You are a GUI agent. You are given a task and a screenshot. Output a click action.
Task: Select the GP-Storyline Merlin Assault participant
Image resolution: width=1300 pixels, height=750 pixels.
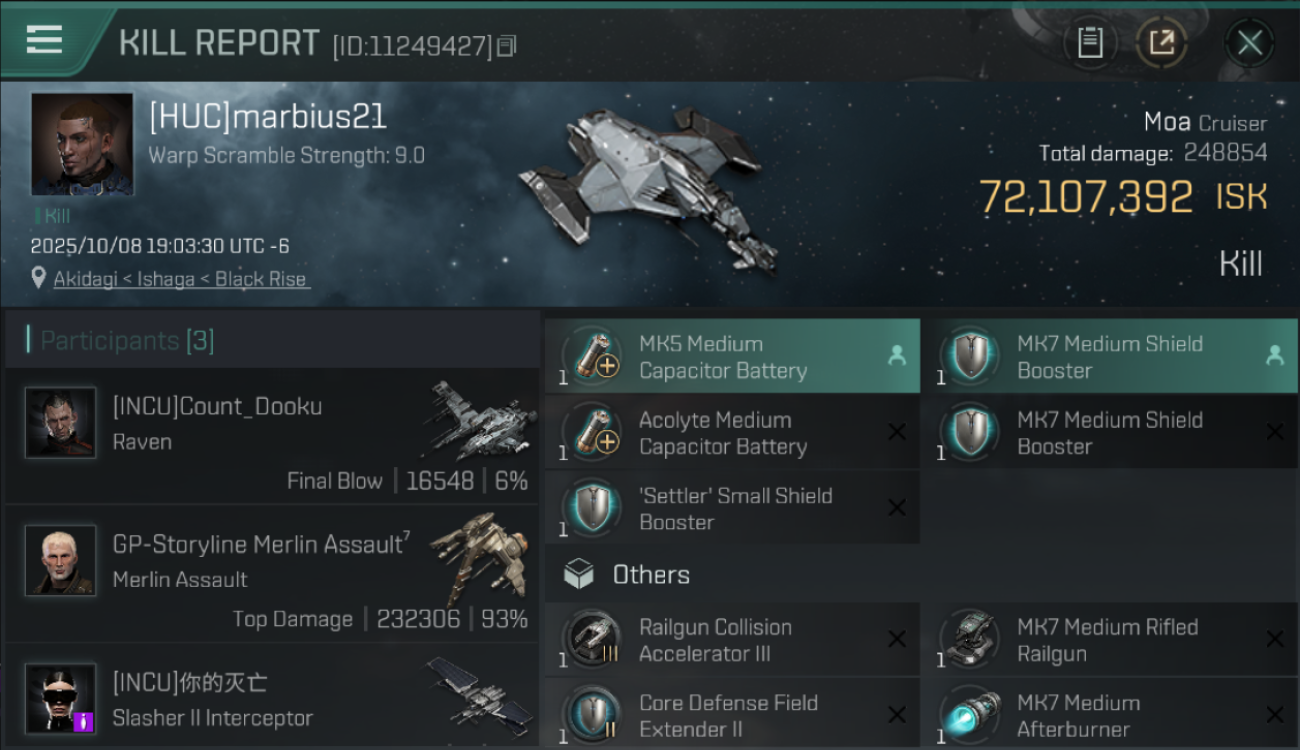tap(260, 560)
